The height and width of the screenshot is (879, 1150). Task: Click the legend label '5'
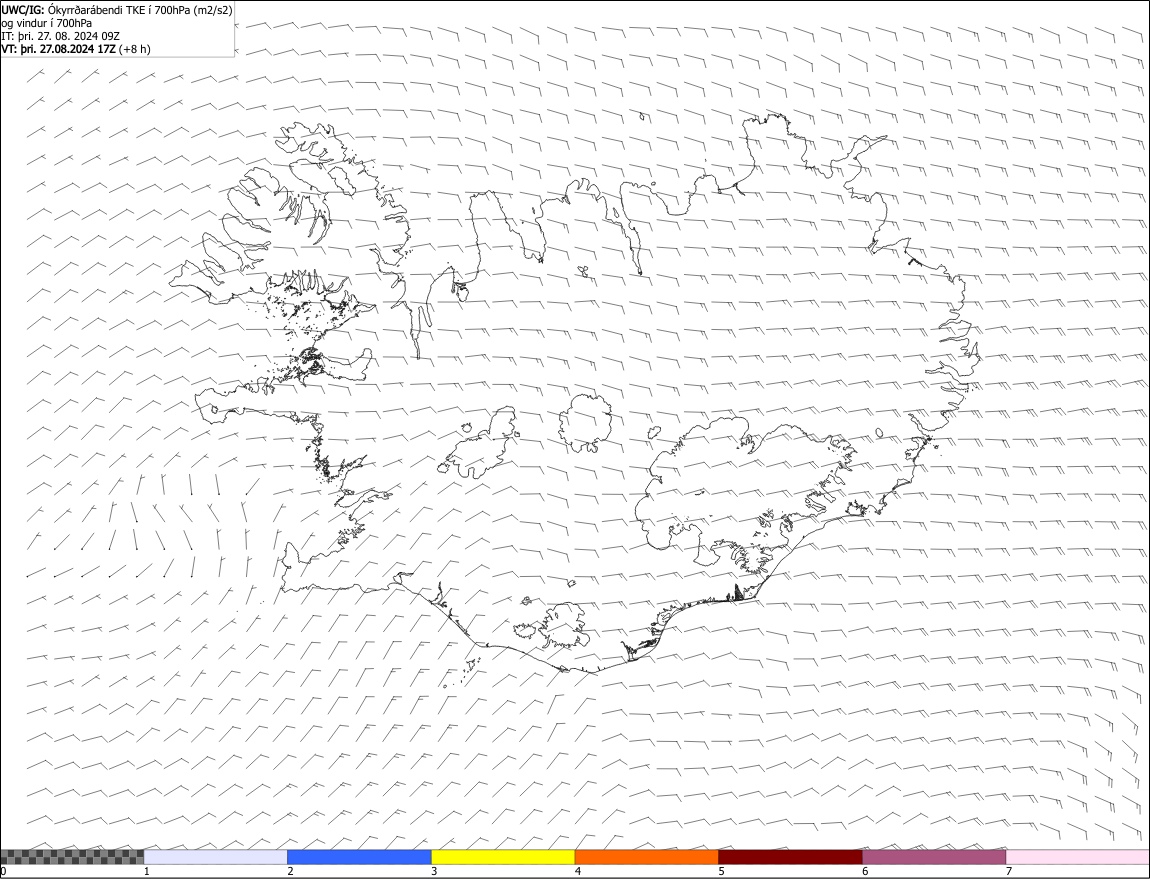(x=722, y=871)
